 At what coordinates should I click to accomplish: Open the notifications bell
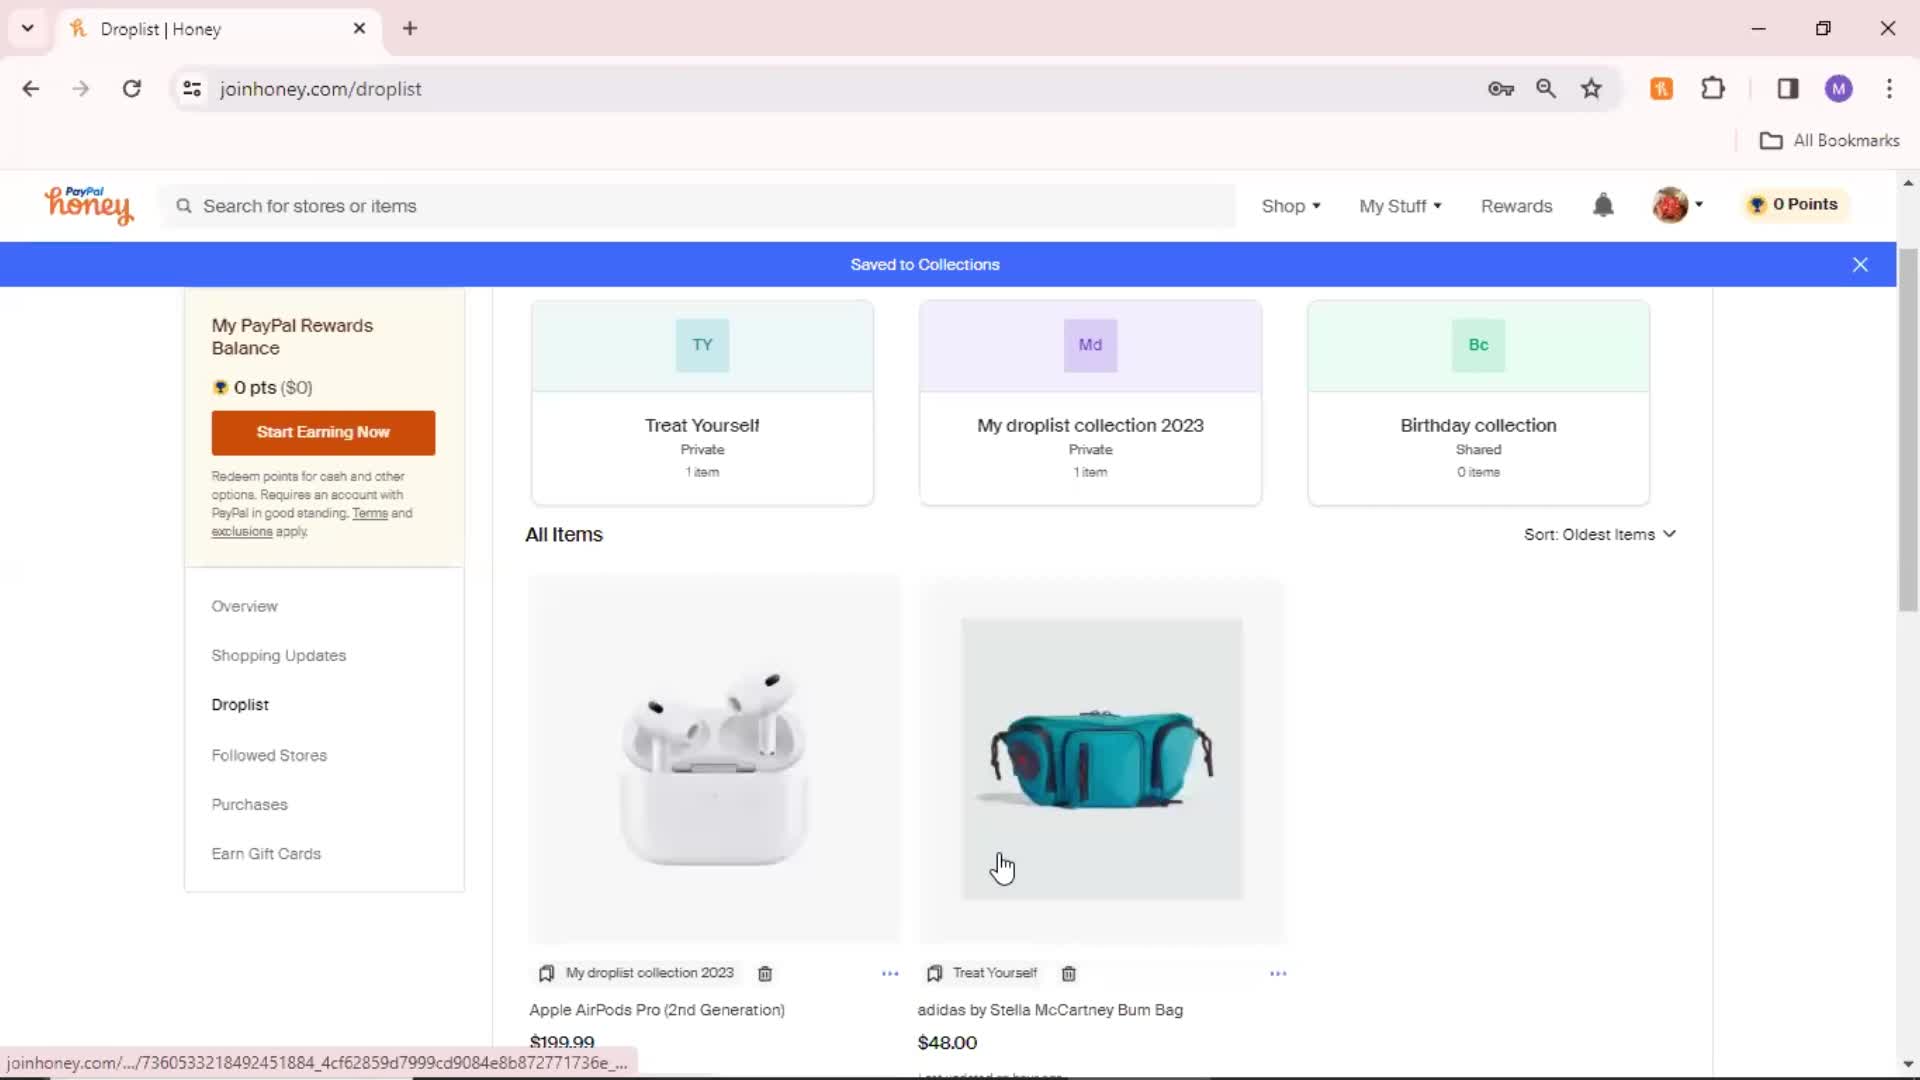coord(1603,205)
